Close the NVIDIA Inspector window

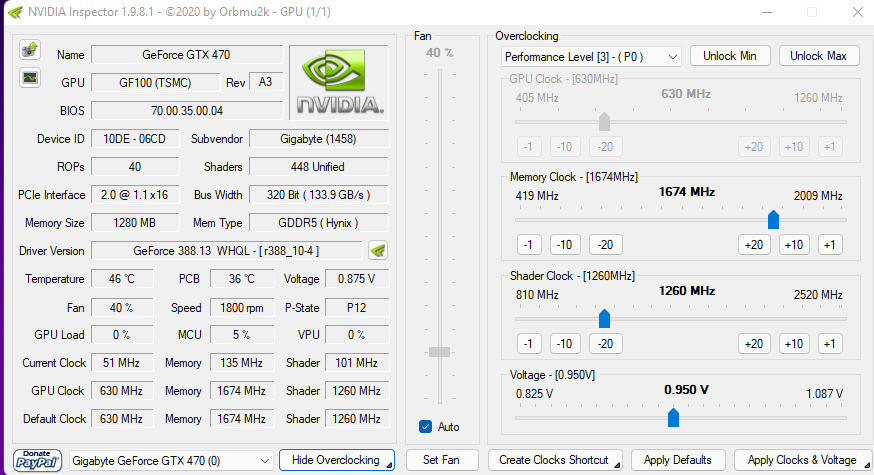coord(858,12)
